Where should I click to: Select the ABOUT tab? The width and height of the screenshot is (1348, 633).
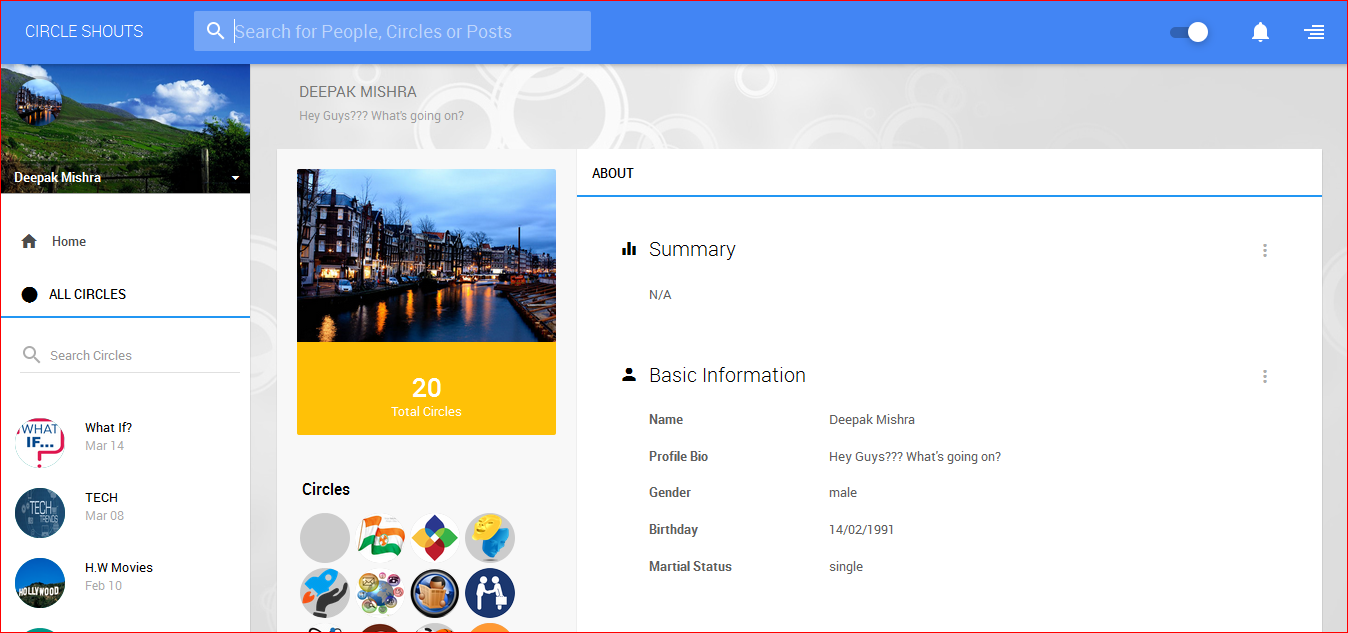[613, 173]
